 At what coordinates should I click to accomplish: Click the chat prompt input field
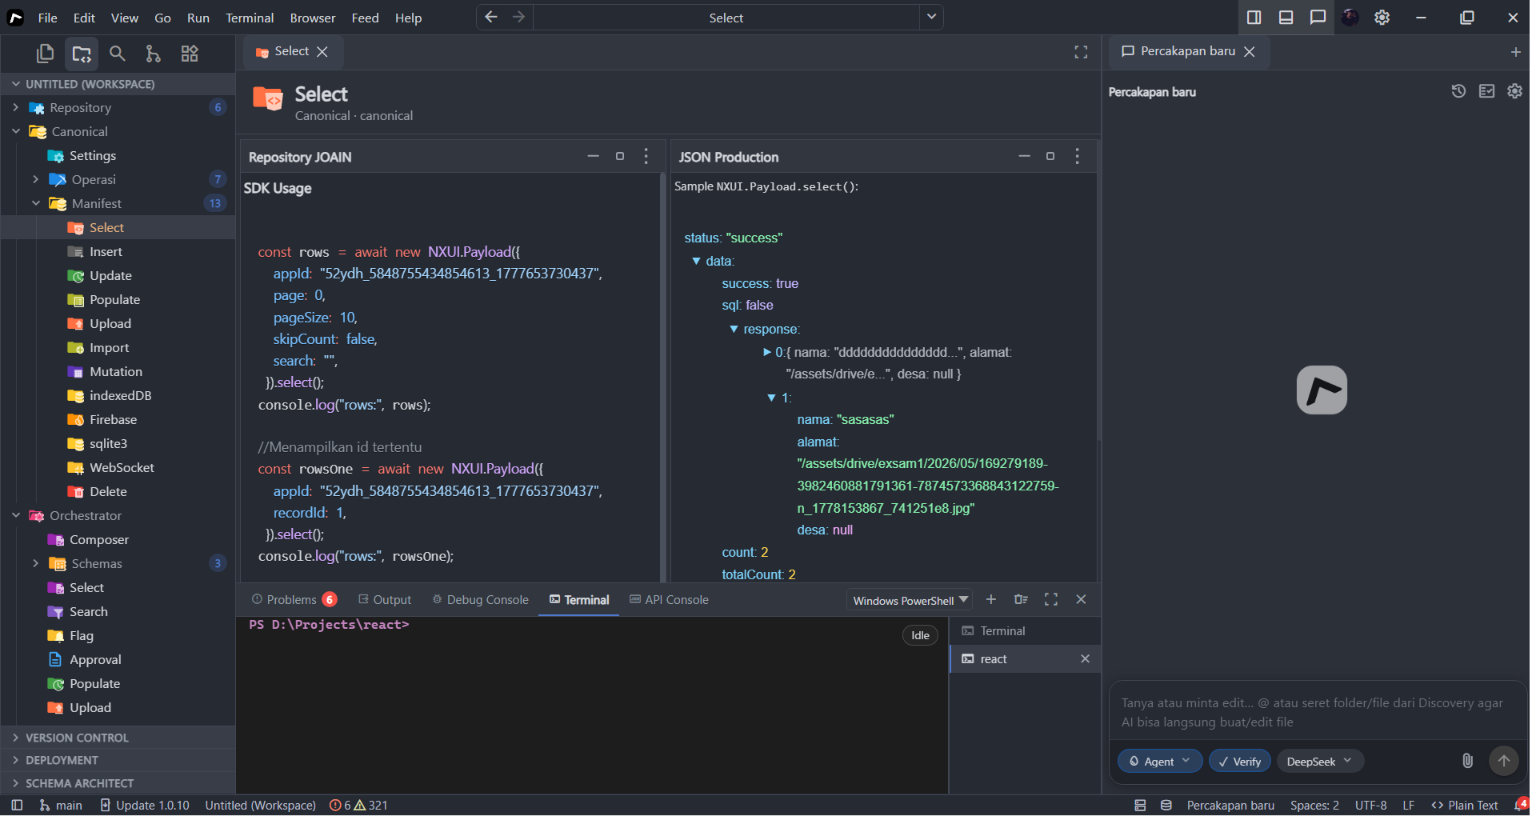[x=1317, y=712]
